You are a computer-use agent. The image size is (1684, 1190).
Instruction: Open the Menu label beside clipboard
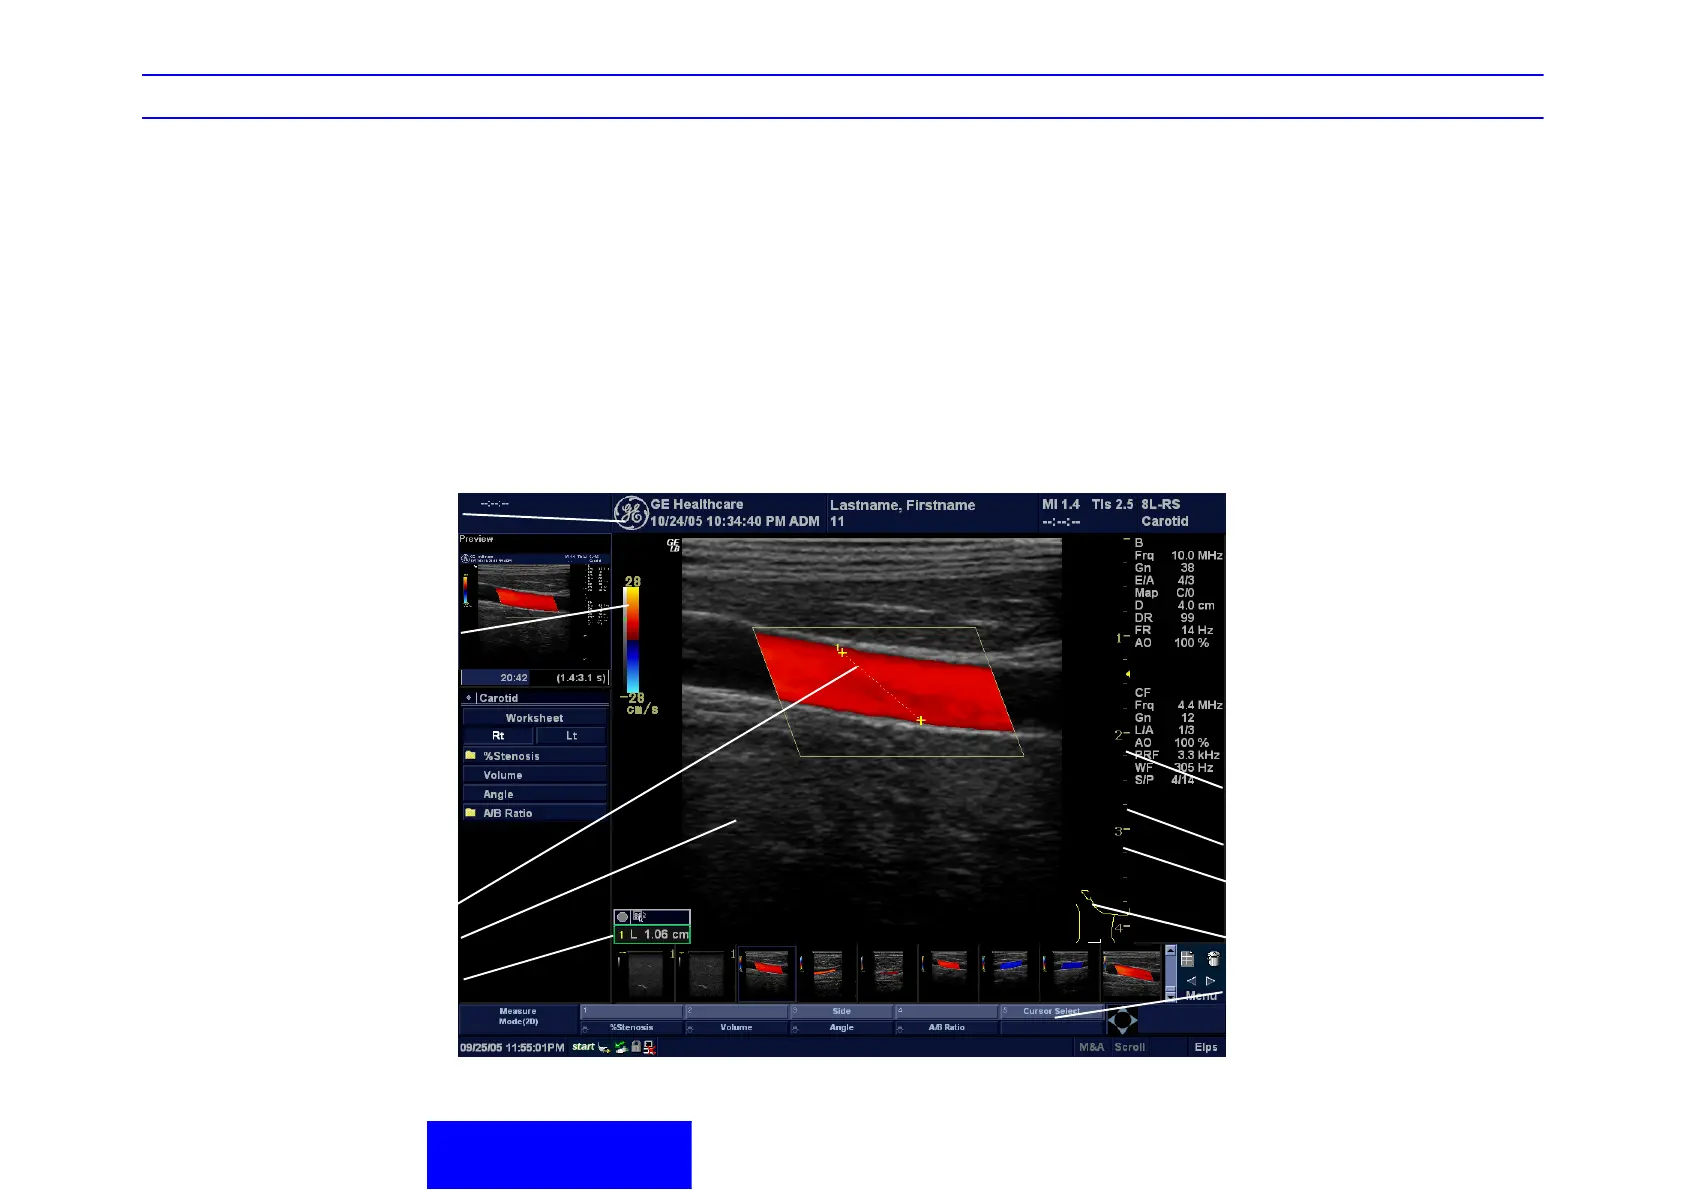tap(1201, 996)
